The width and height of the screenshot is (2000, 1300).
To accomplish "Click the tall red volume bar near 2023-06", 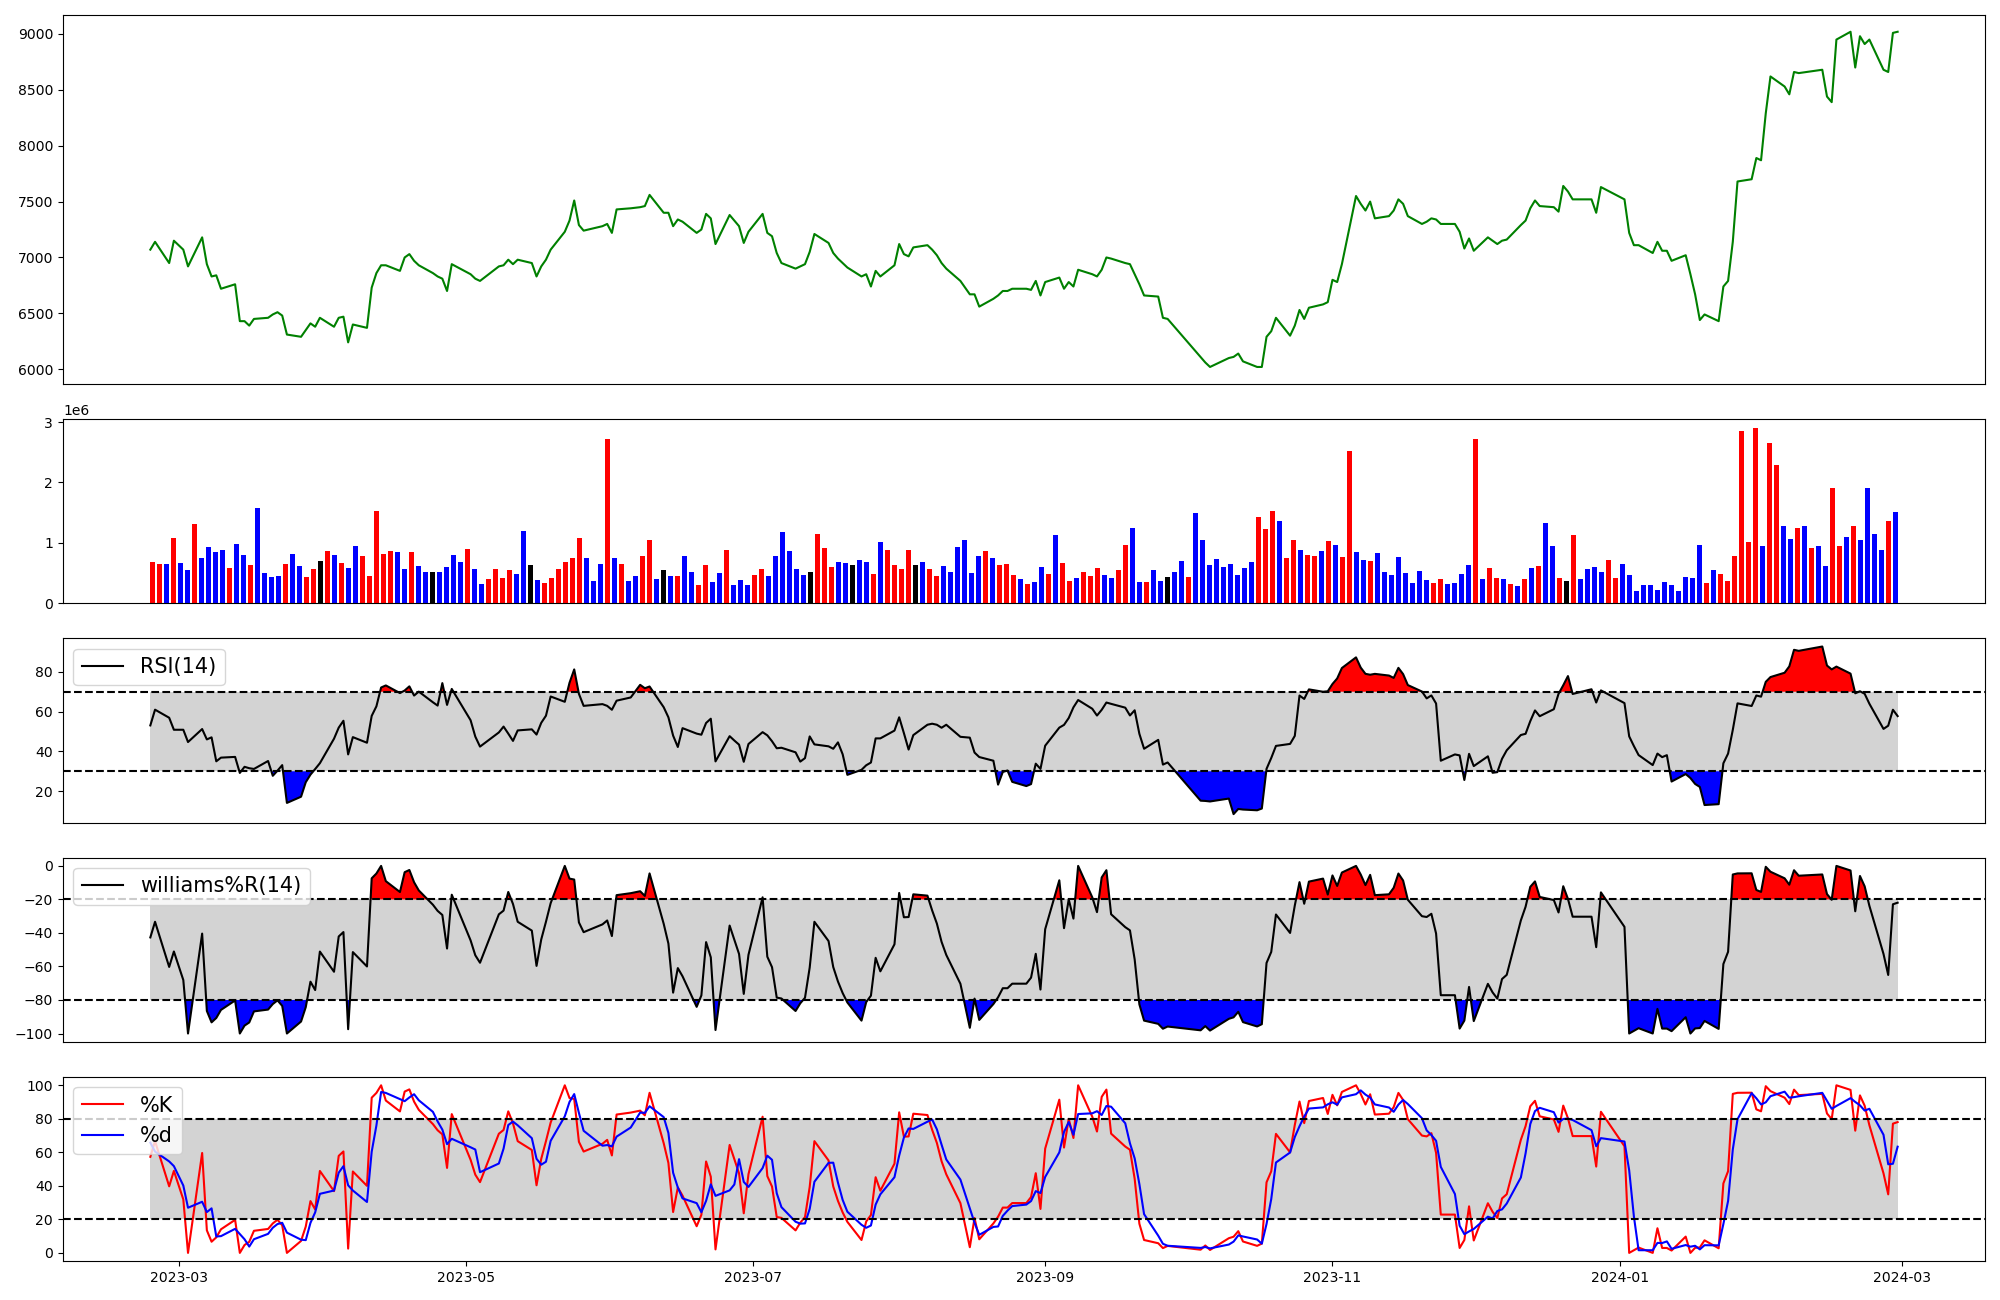I will coord(607,520).
